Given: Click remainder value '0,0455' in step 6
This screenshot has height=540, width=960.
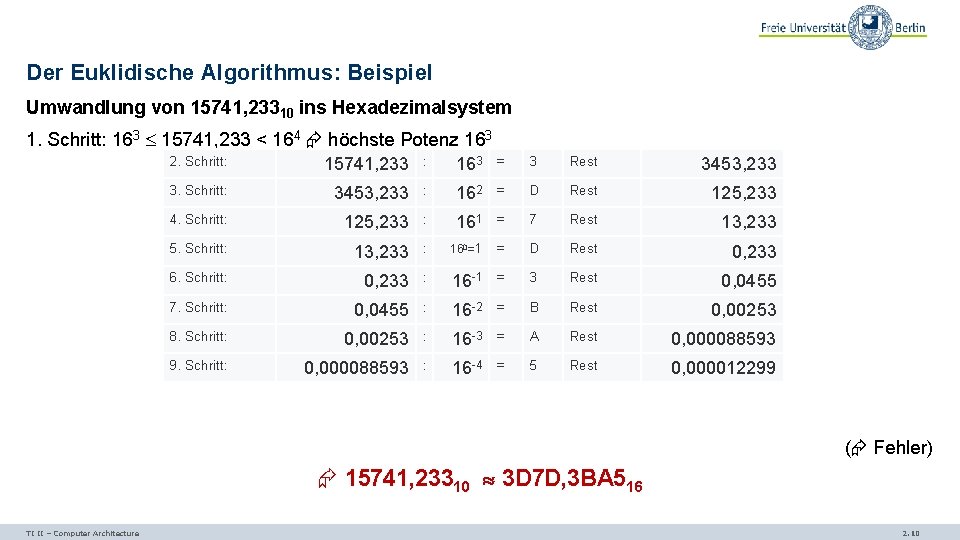Looking at the screenshot, I should (749, 280).
